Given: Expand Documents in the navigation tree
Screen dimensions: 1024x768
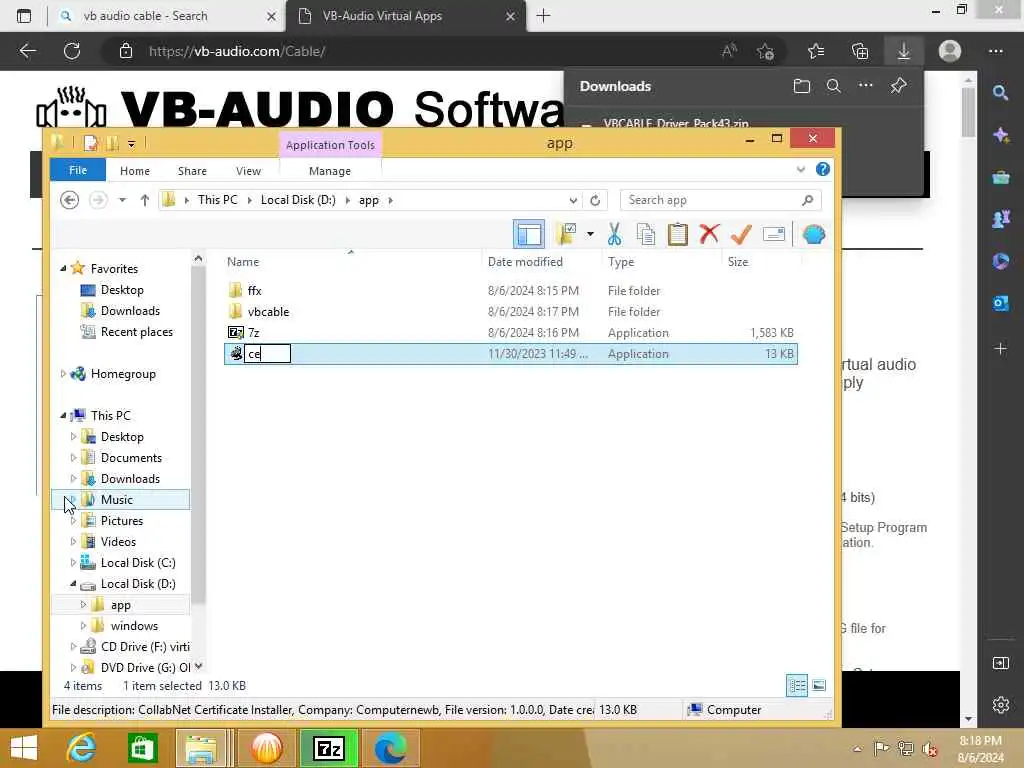Looking at the screenshot, I should (x=73, y=458).
